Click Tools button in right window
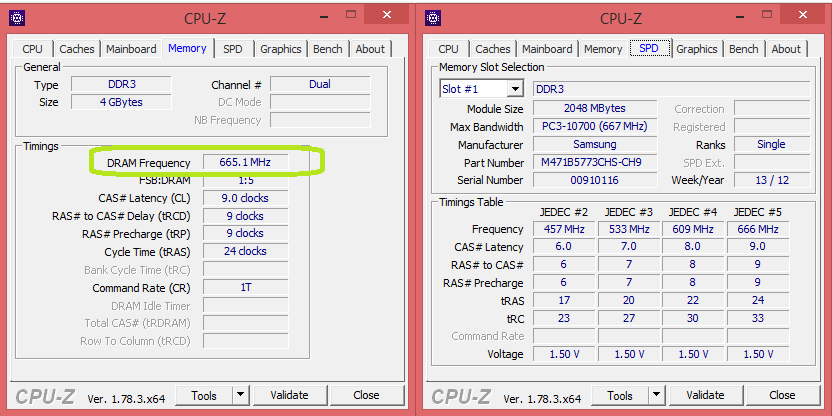 coord(620,395)
